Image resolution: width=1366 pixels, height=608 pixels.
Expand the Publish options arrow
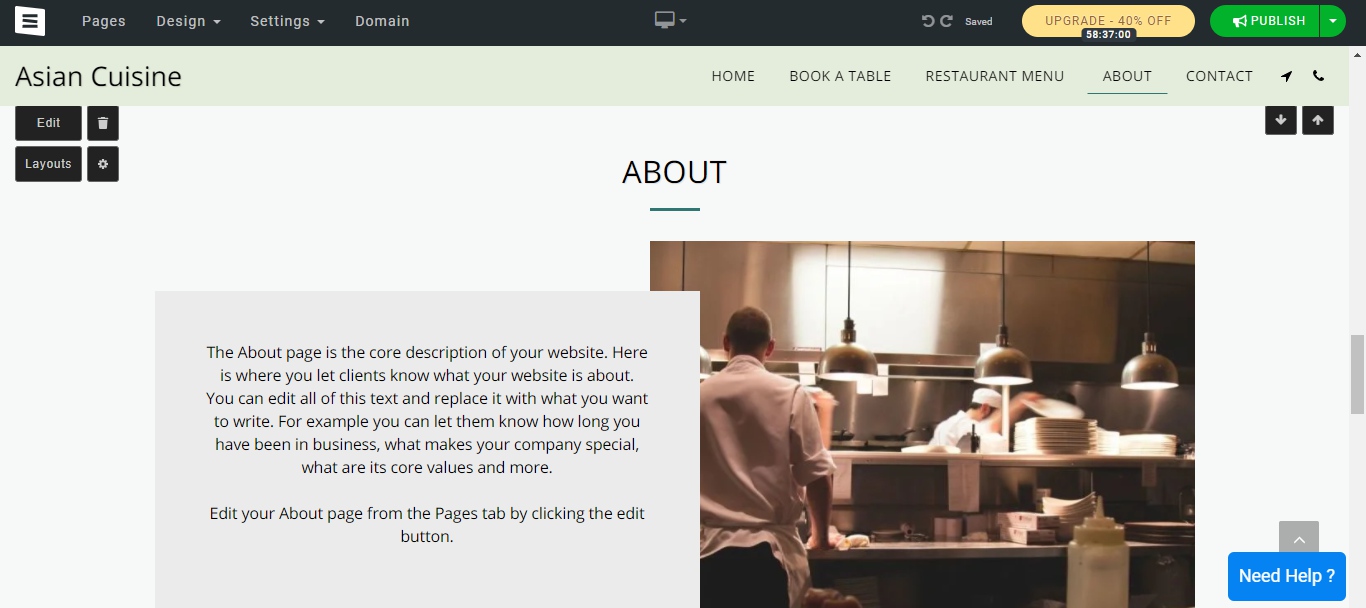(x=1333, y=21)
